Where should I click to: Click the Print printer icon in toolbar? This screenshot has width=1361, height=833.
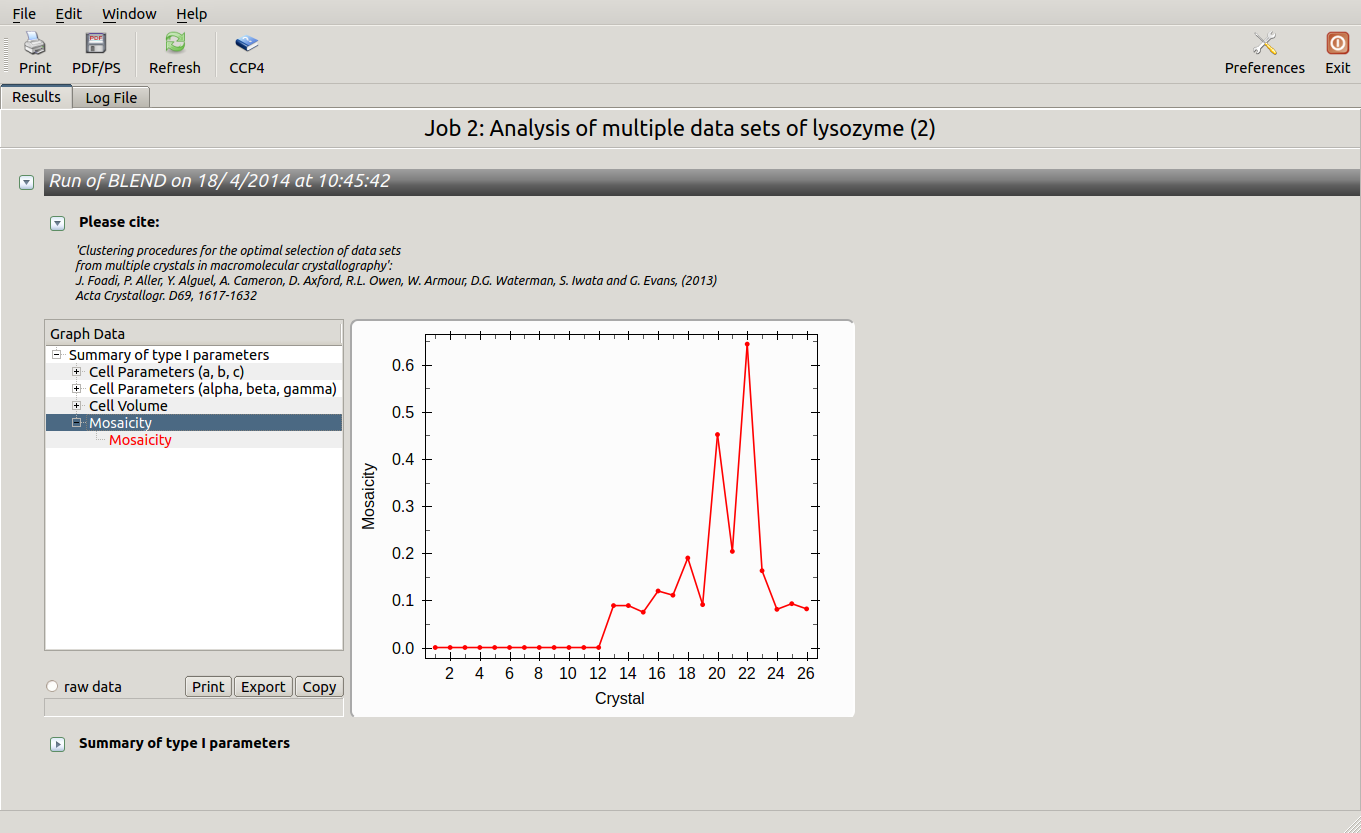[x=35, y=44]
